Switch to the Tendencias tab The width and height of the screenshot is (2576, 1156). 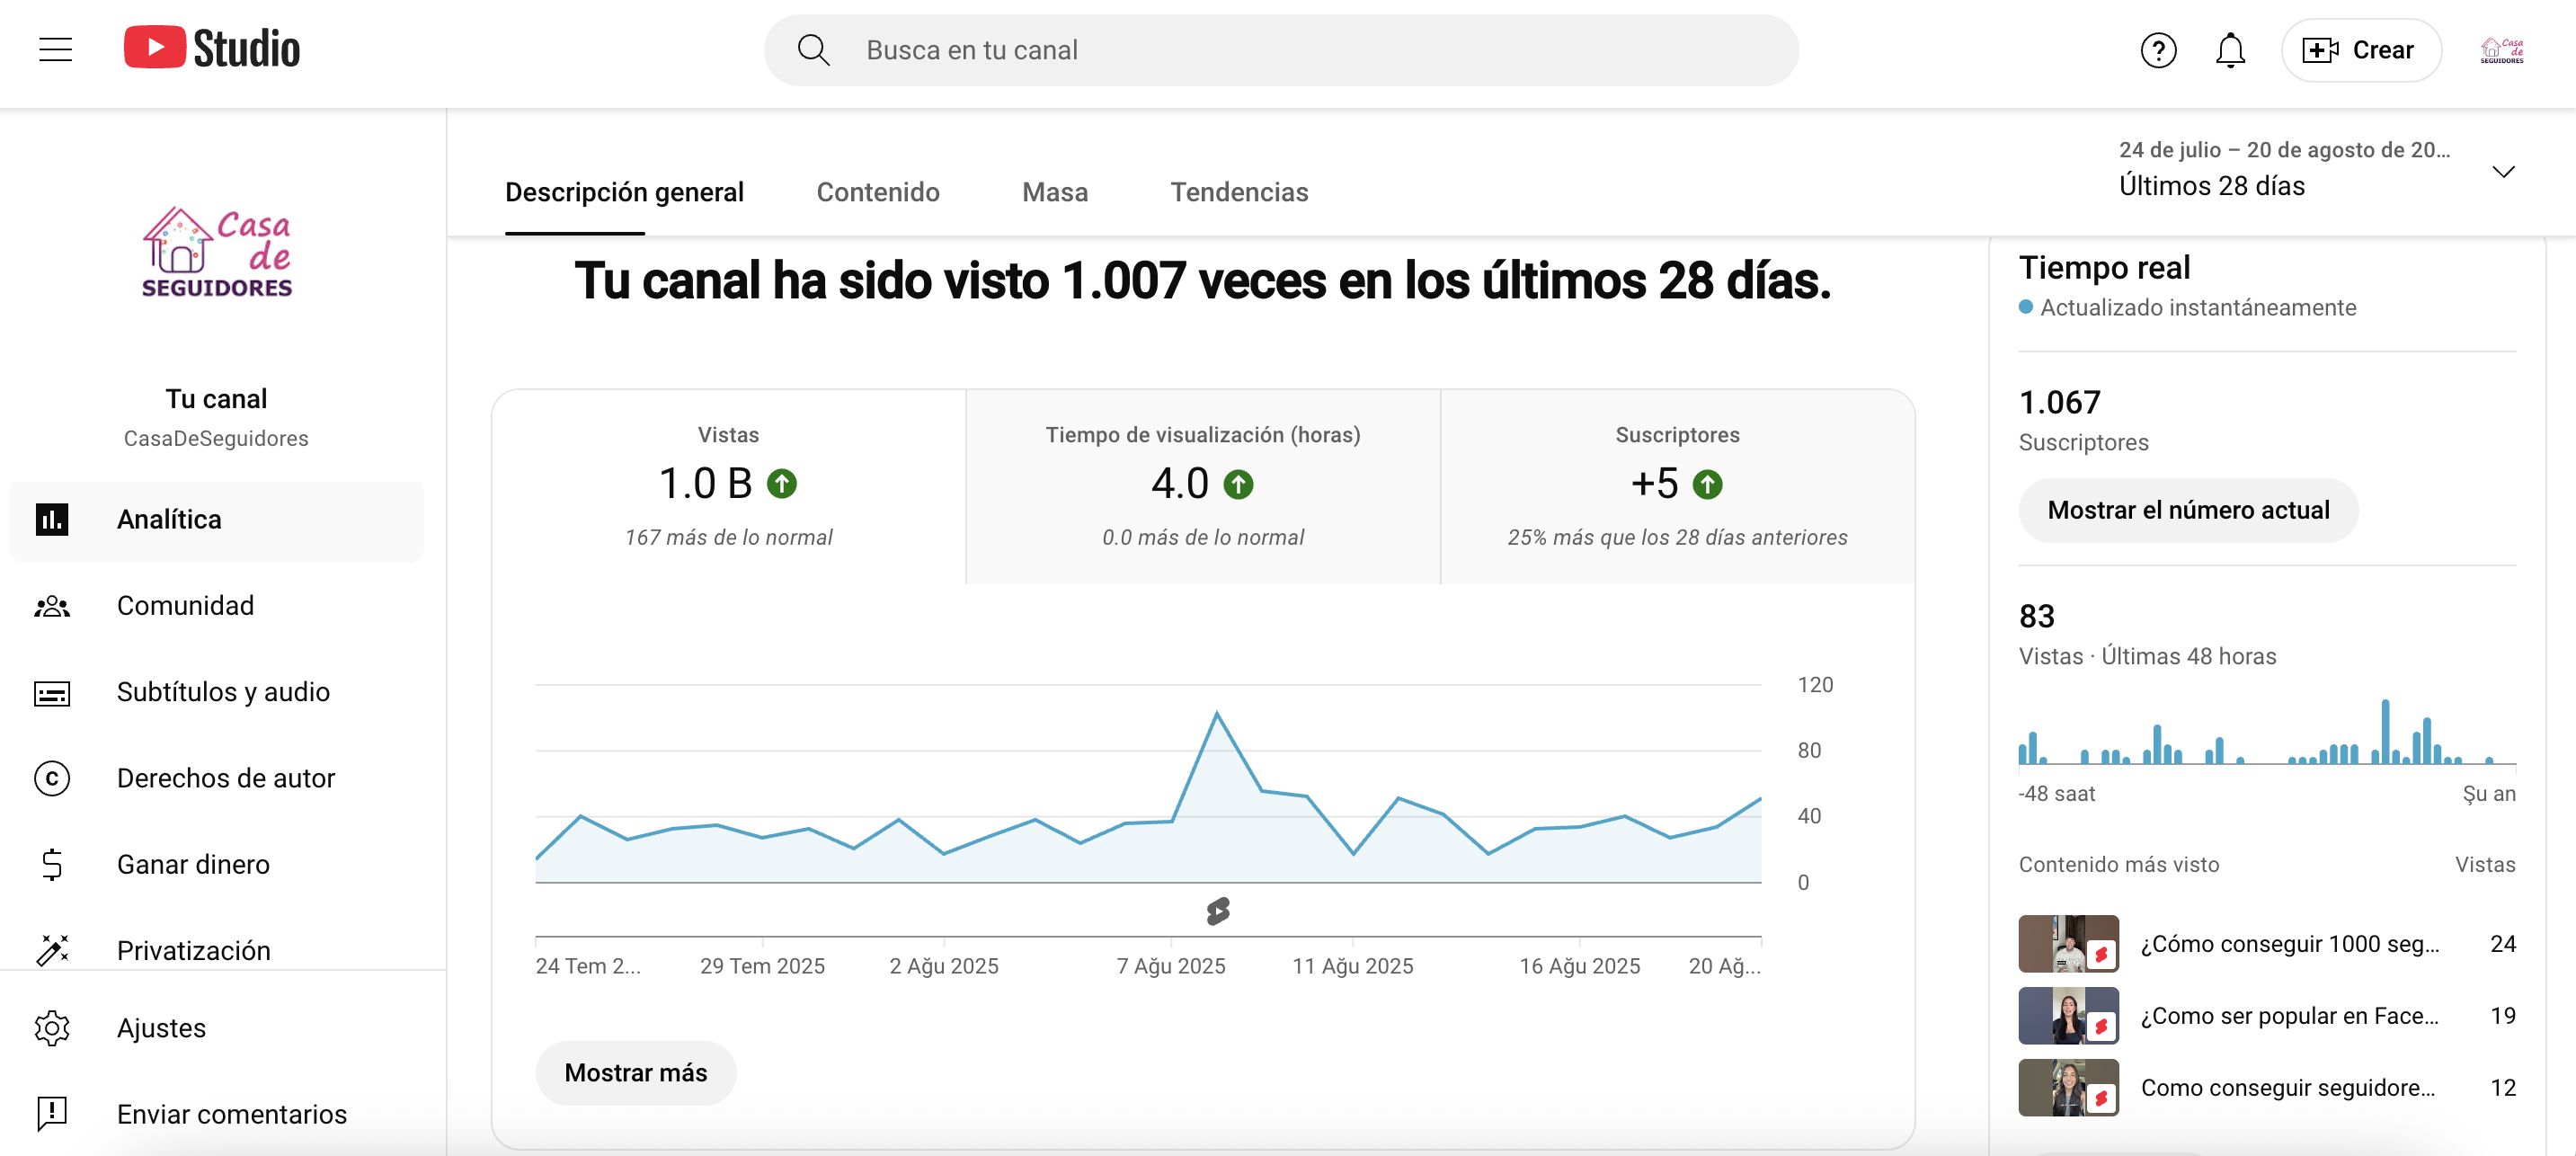[1239, 192]
